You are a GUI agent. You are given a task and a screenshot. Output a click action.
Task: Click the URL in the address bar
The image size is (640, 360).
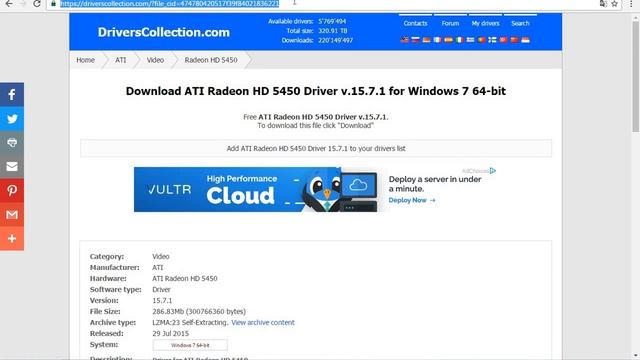169,4
